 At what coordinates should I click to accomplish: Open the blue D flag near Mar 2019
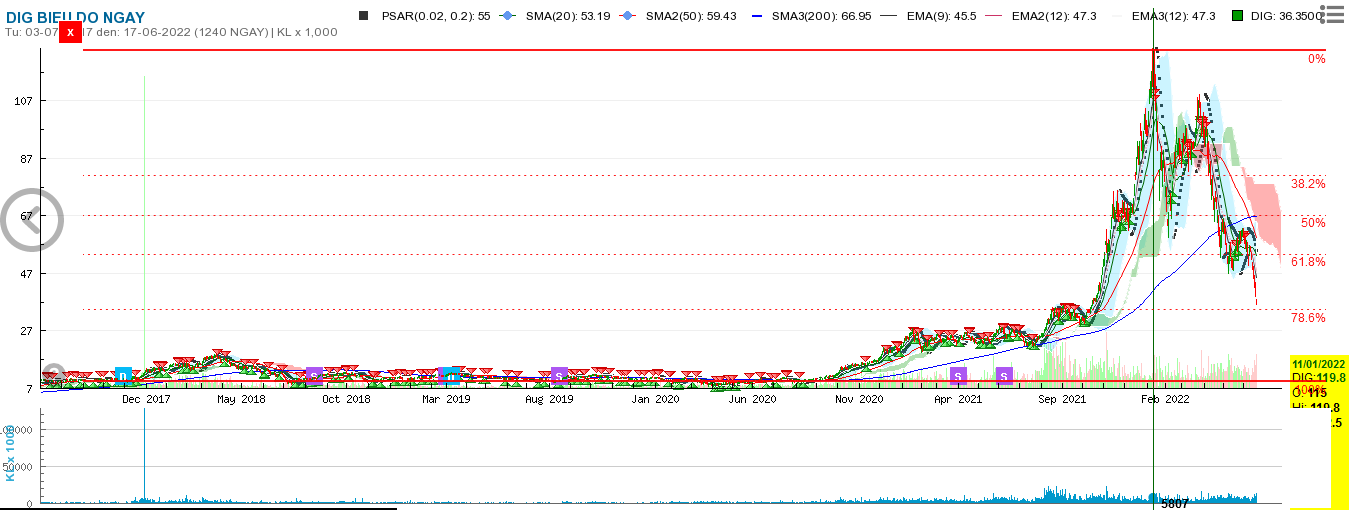click(x=451, y=376)
